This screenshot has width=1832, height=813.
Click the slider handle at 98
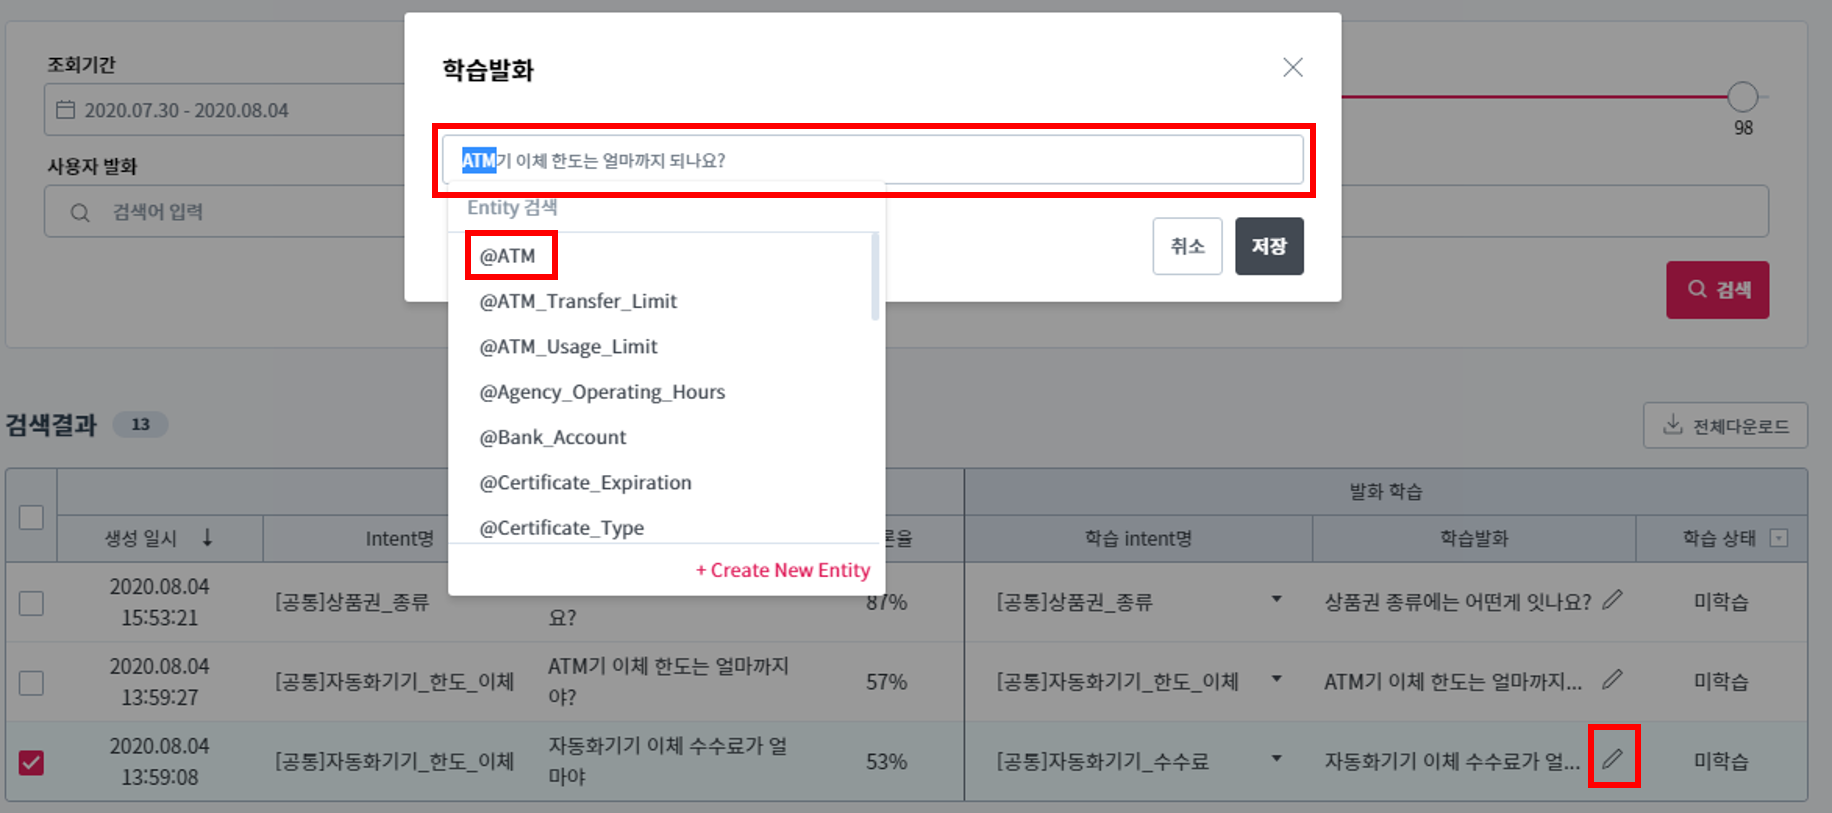(x=1742, y=97)
